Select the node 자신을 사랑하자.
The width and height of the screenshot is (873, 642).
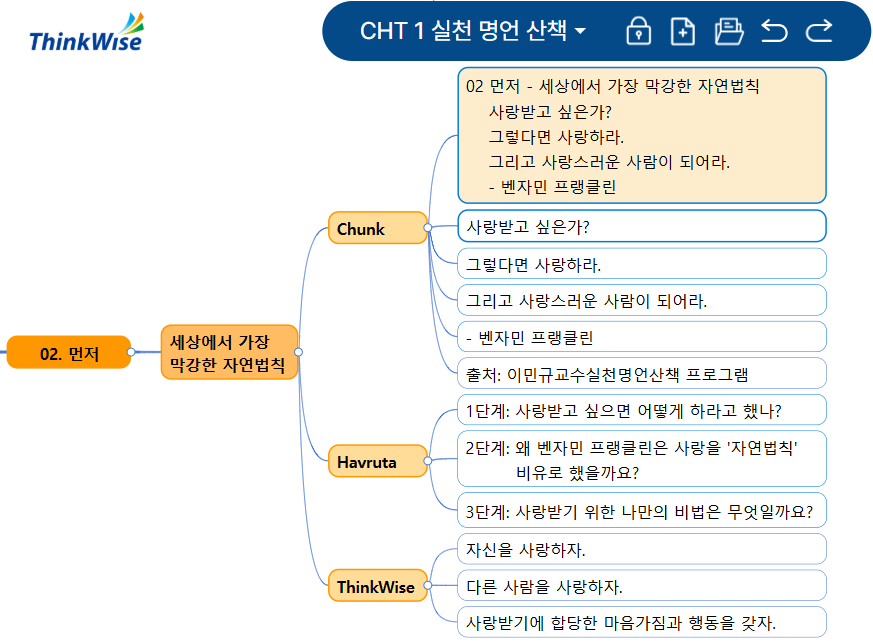pyautogui.click(x=641, y=549)
